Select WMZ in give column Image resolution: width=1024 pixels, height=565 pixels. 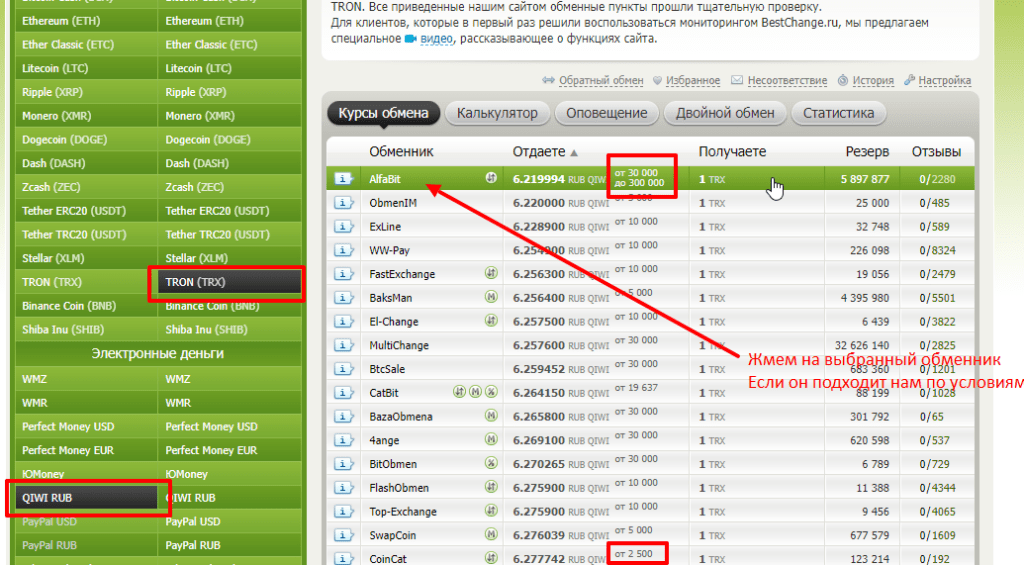(x=86, y=379)
